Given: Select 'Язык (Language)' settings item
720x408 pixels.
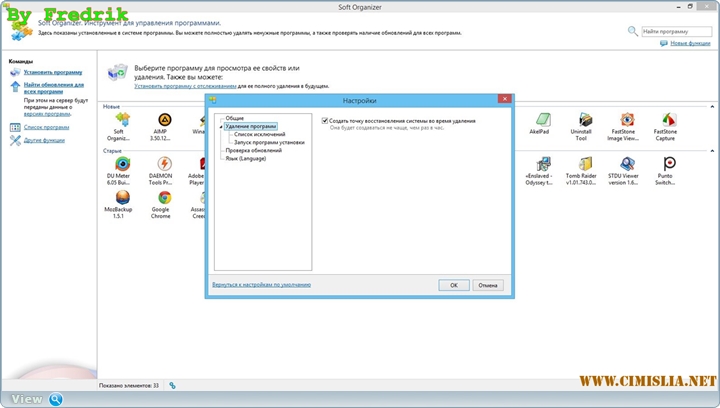Looking at the screenshot, I should coord(245,158).
